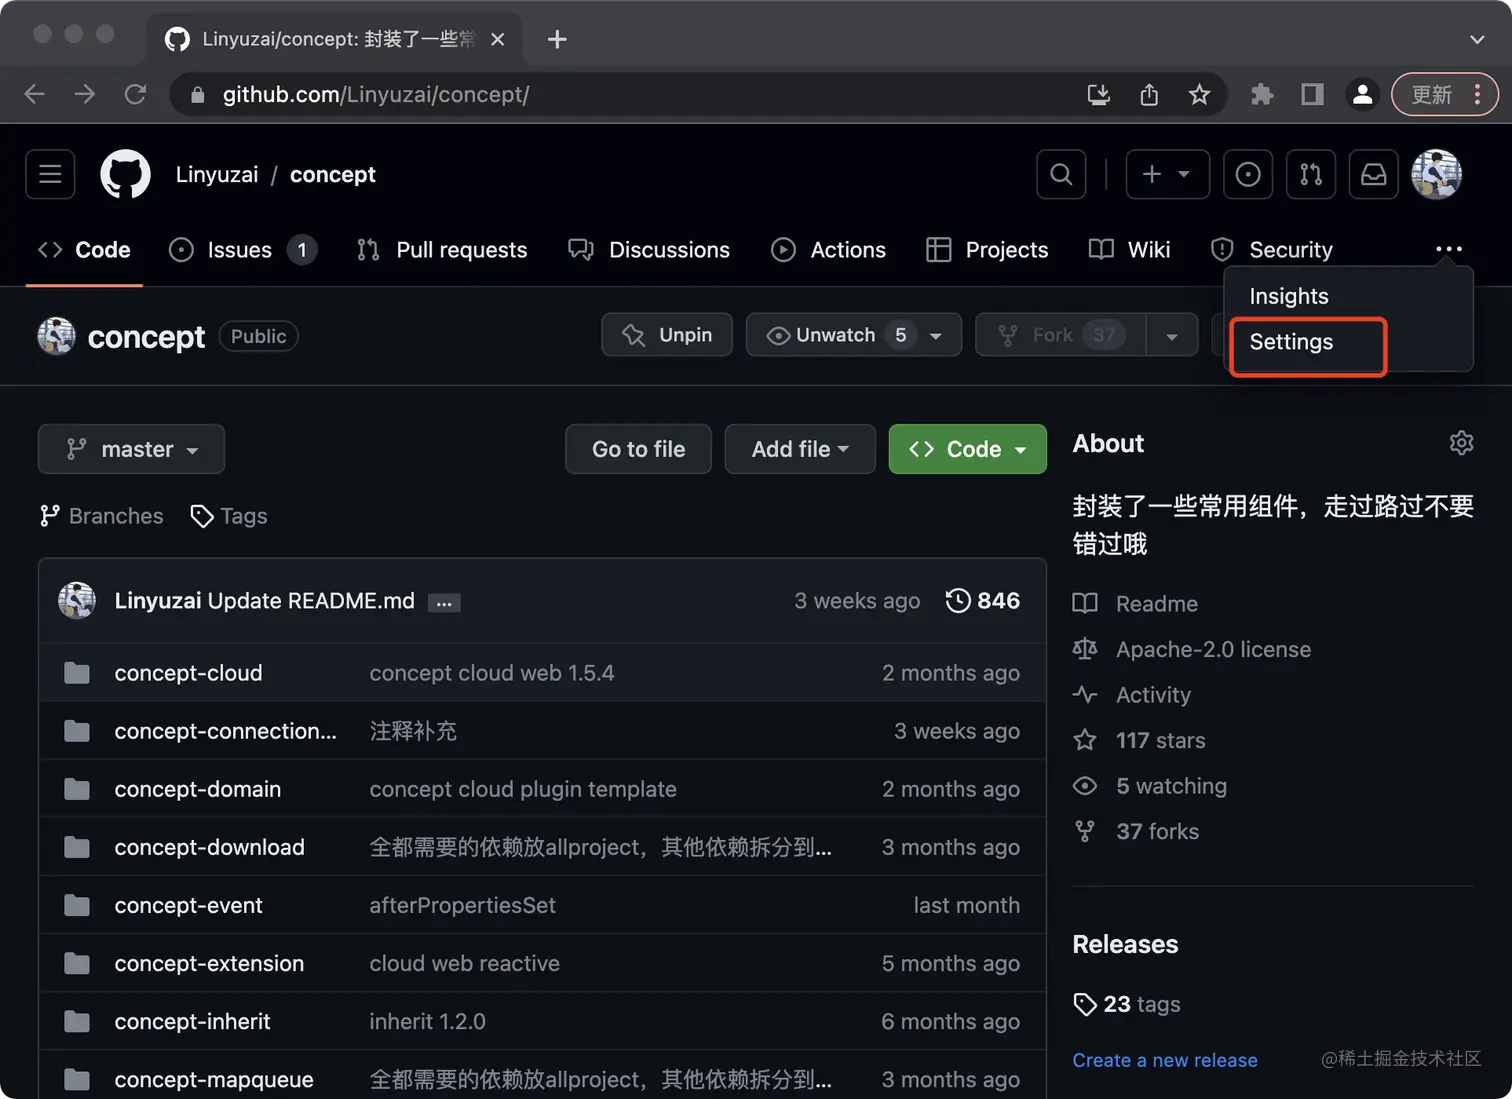
Task: Open the Activity link in About
Action: 1153,695
